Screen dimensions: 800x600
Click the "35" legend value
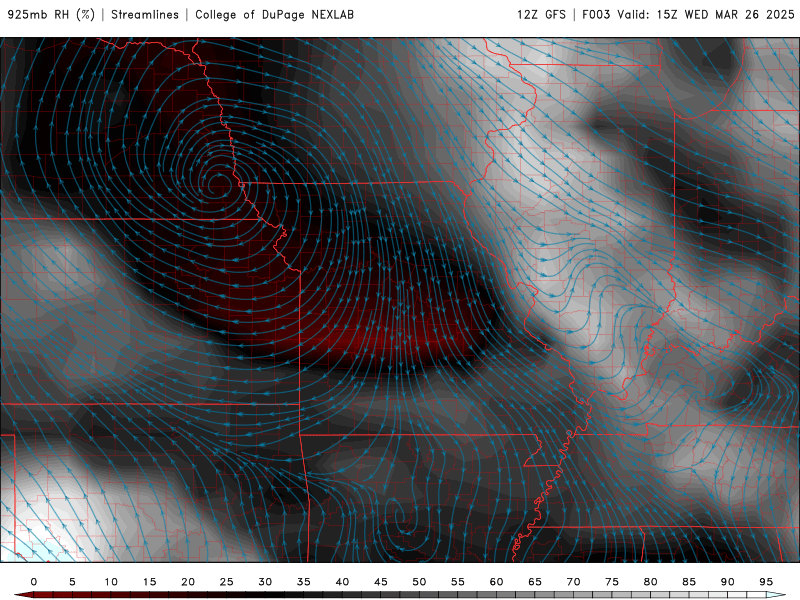[304, 582]
